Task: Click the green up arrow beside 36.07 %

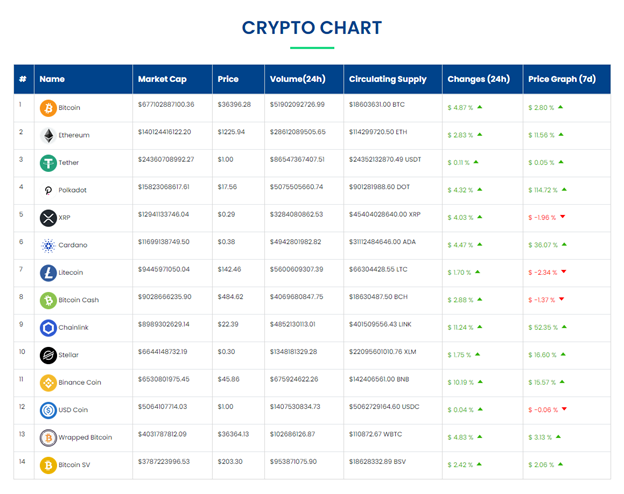Action: tap(564, 244)
